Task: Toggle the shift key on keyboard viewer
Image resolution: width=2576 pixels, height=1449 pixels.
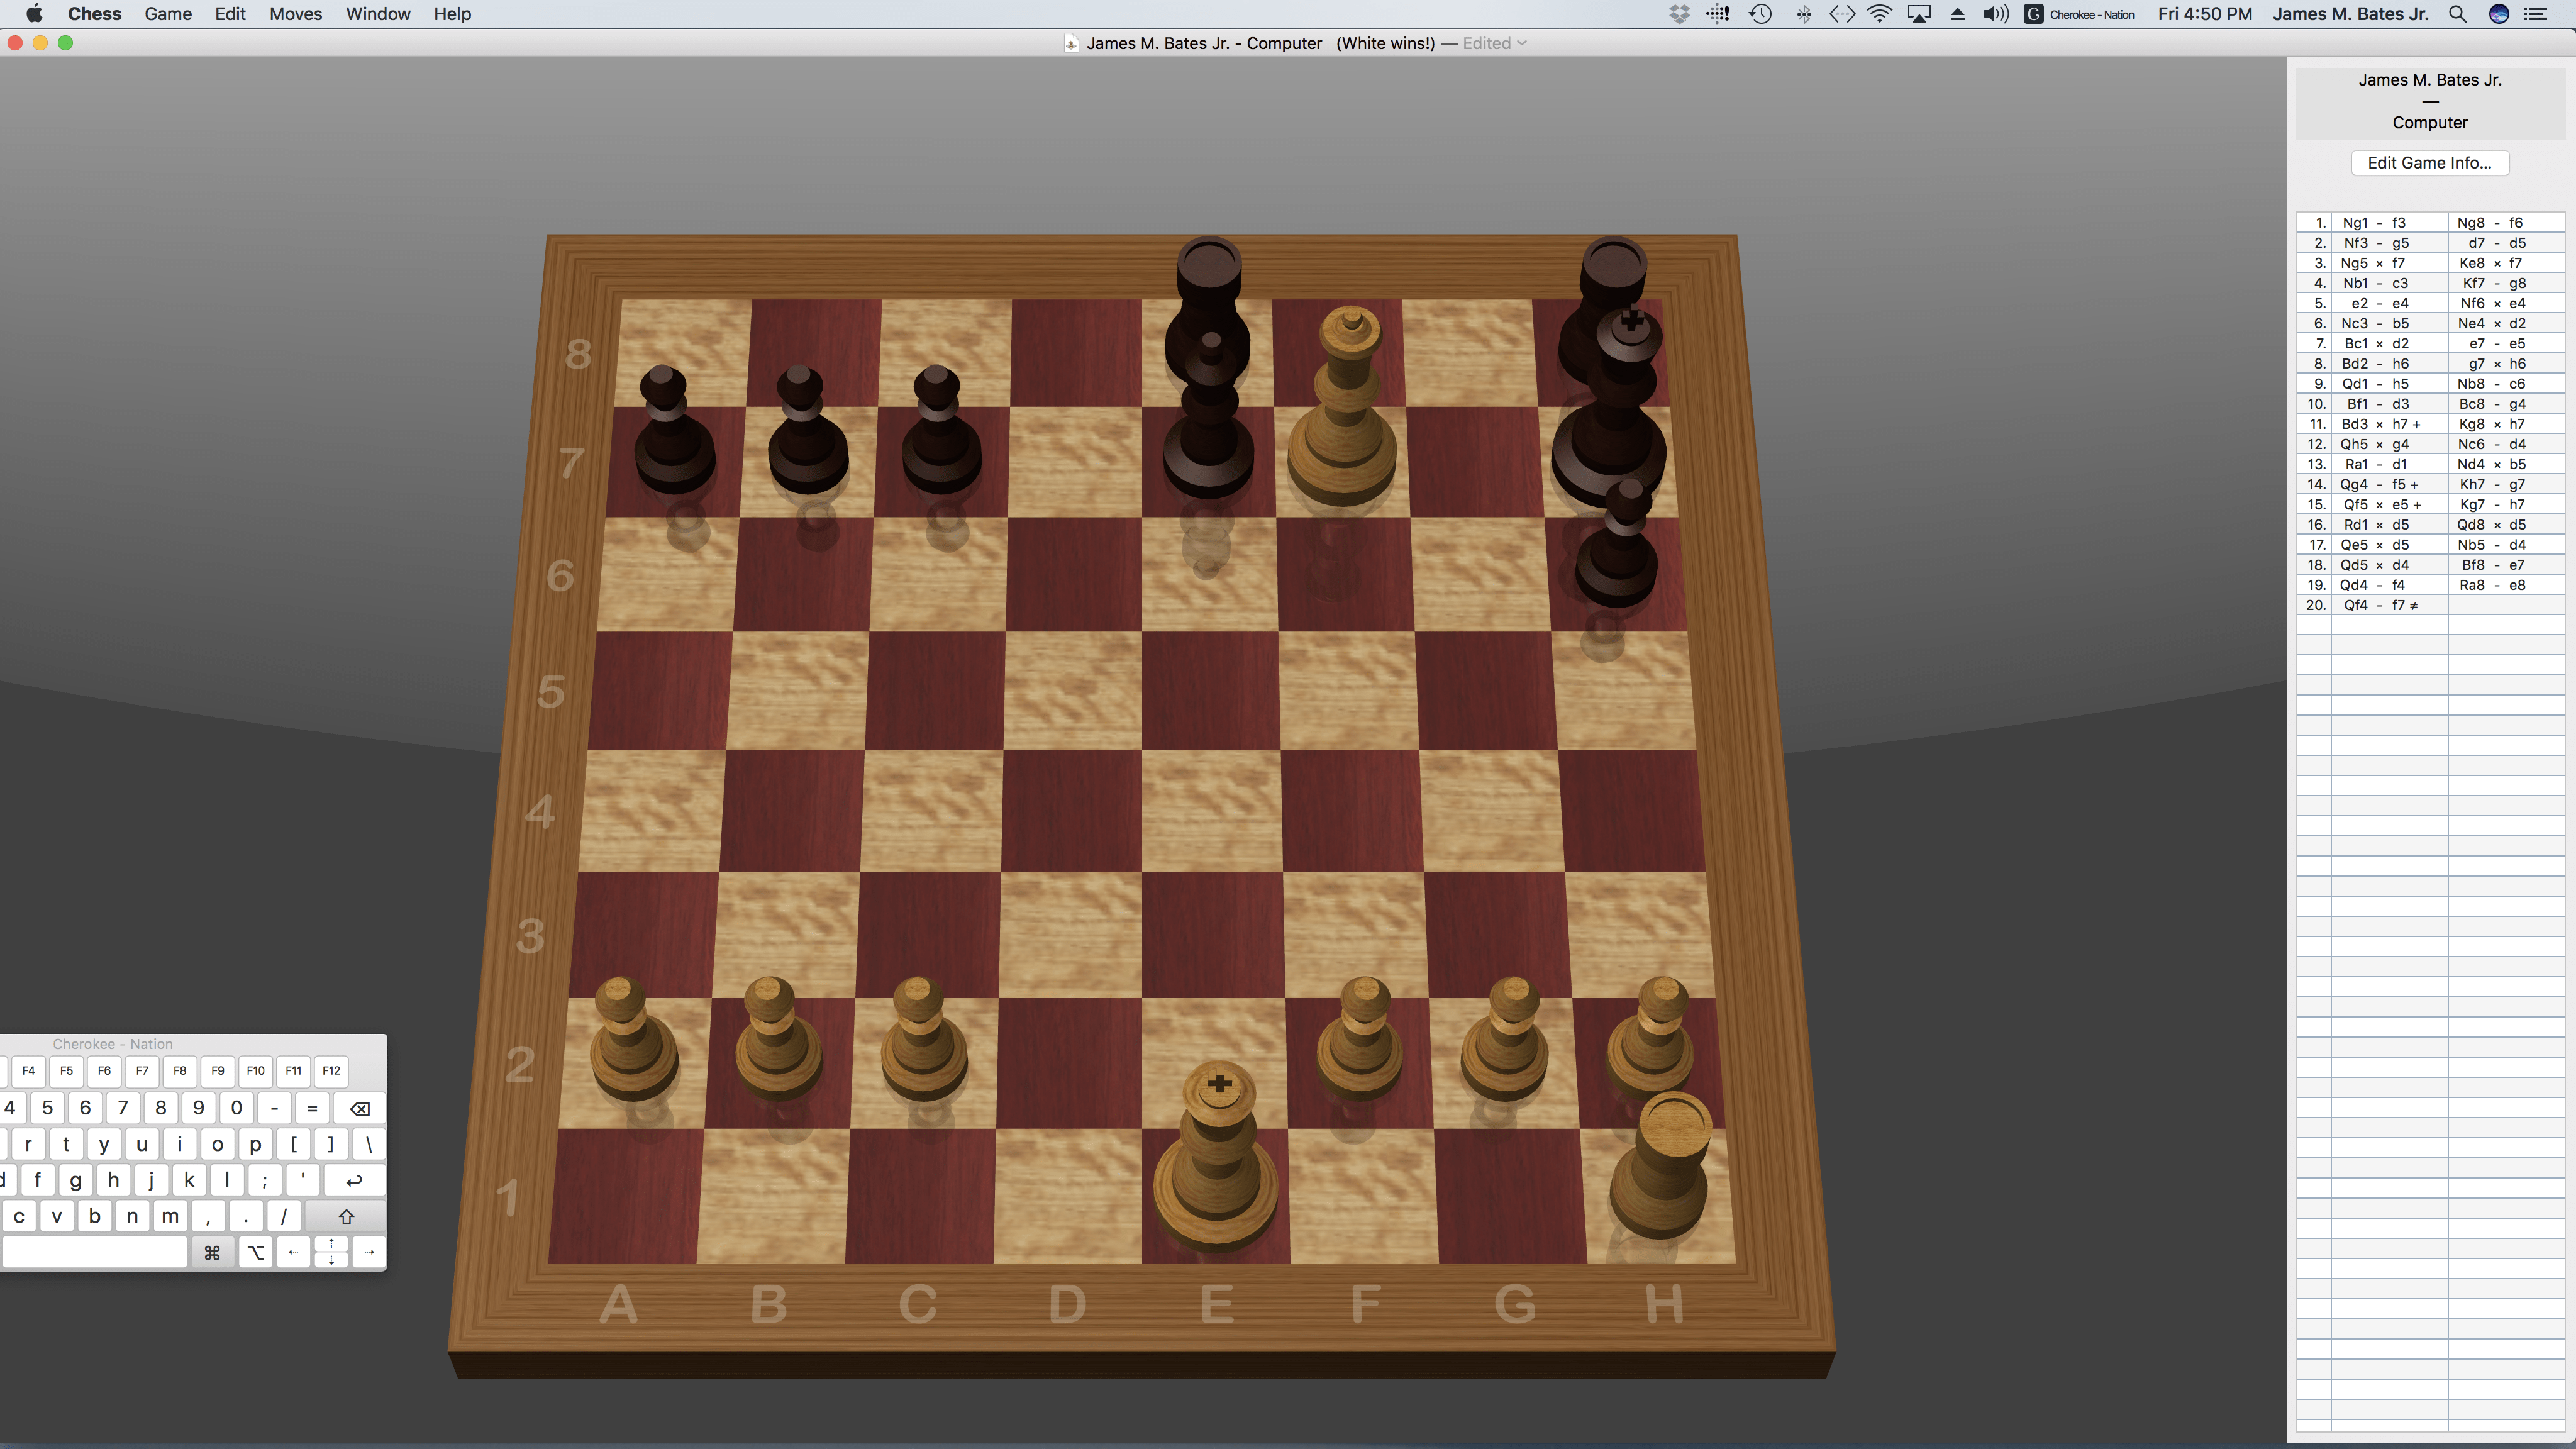Action: pos(346,1216)
